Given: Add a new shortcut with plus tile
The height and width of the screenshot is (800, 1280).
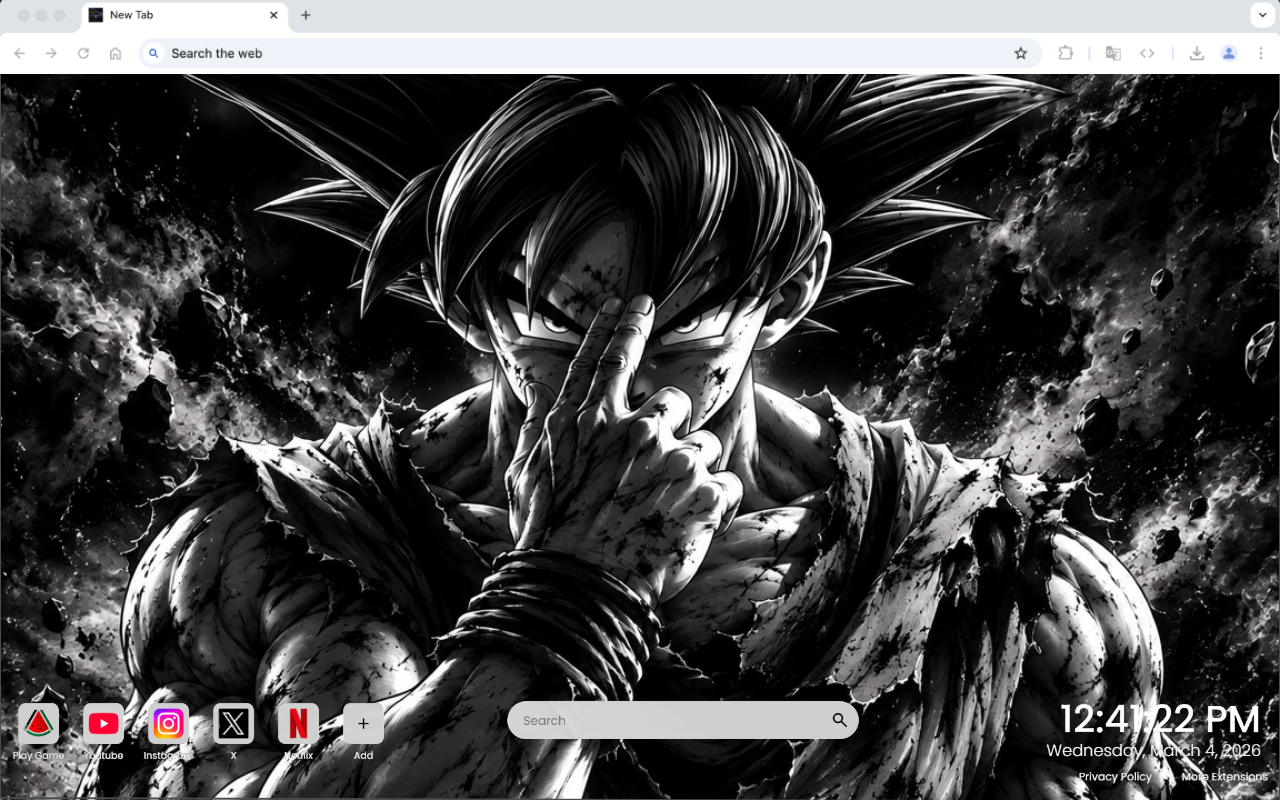Looking at the screenshot, I should (x=363, y=723).
